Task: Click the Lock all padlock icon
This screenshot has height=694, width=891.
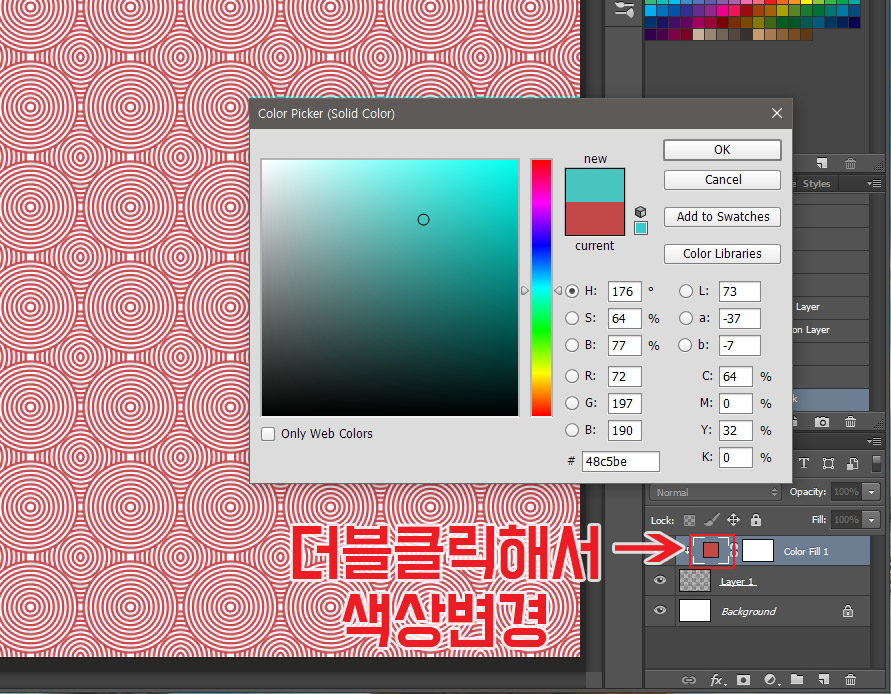Action: 756,520
